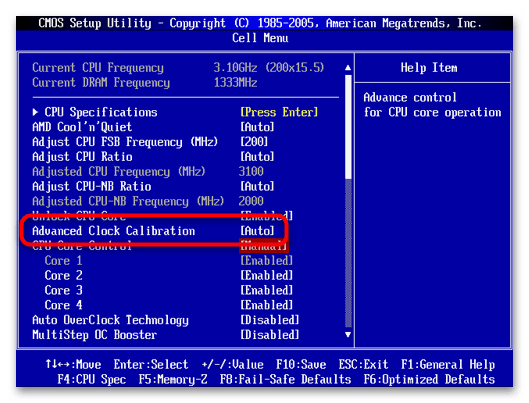Image resolution: width=529 pixels, height=403 pixels.
Task: Change the Advanced Clock Calibration [Auto] value
Action: [257, 231]
